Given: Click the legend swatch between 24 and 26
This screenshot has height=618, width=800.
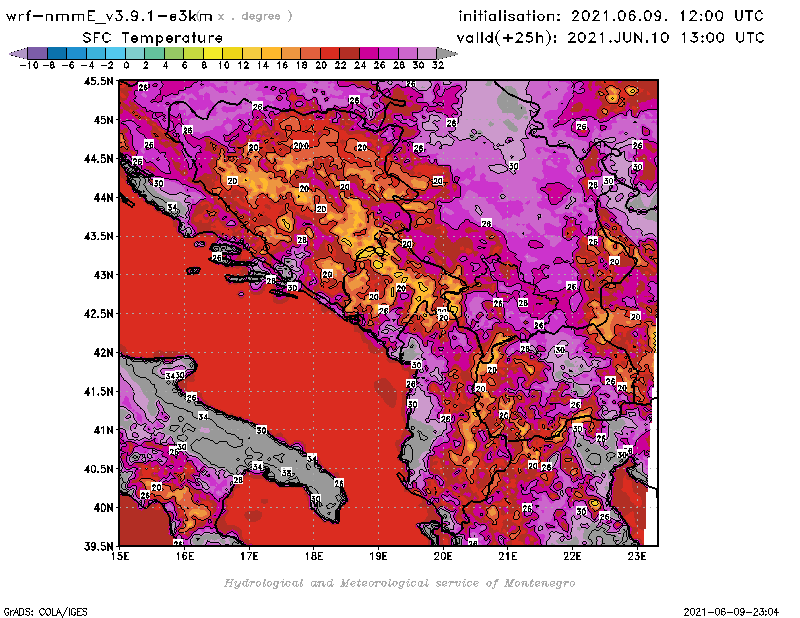Looking at the screenshot, I should pos(368,54).
